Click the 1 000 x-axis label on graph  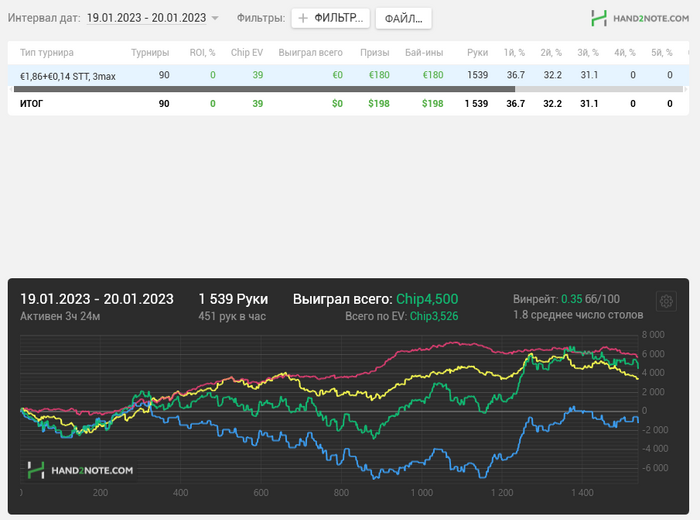tap(421, 493)
